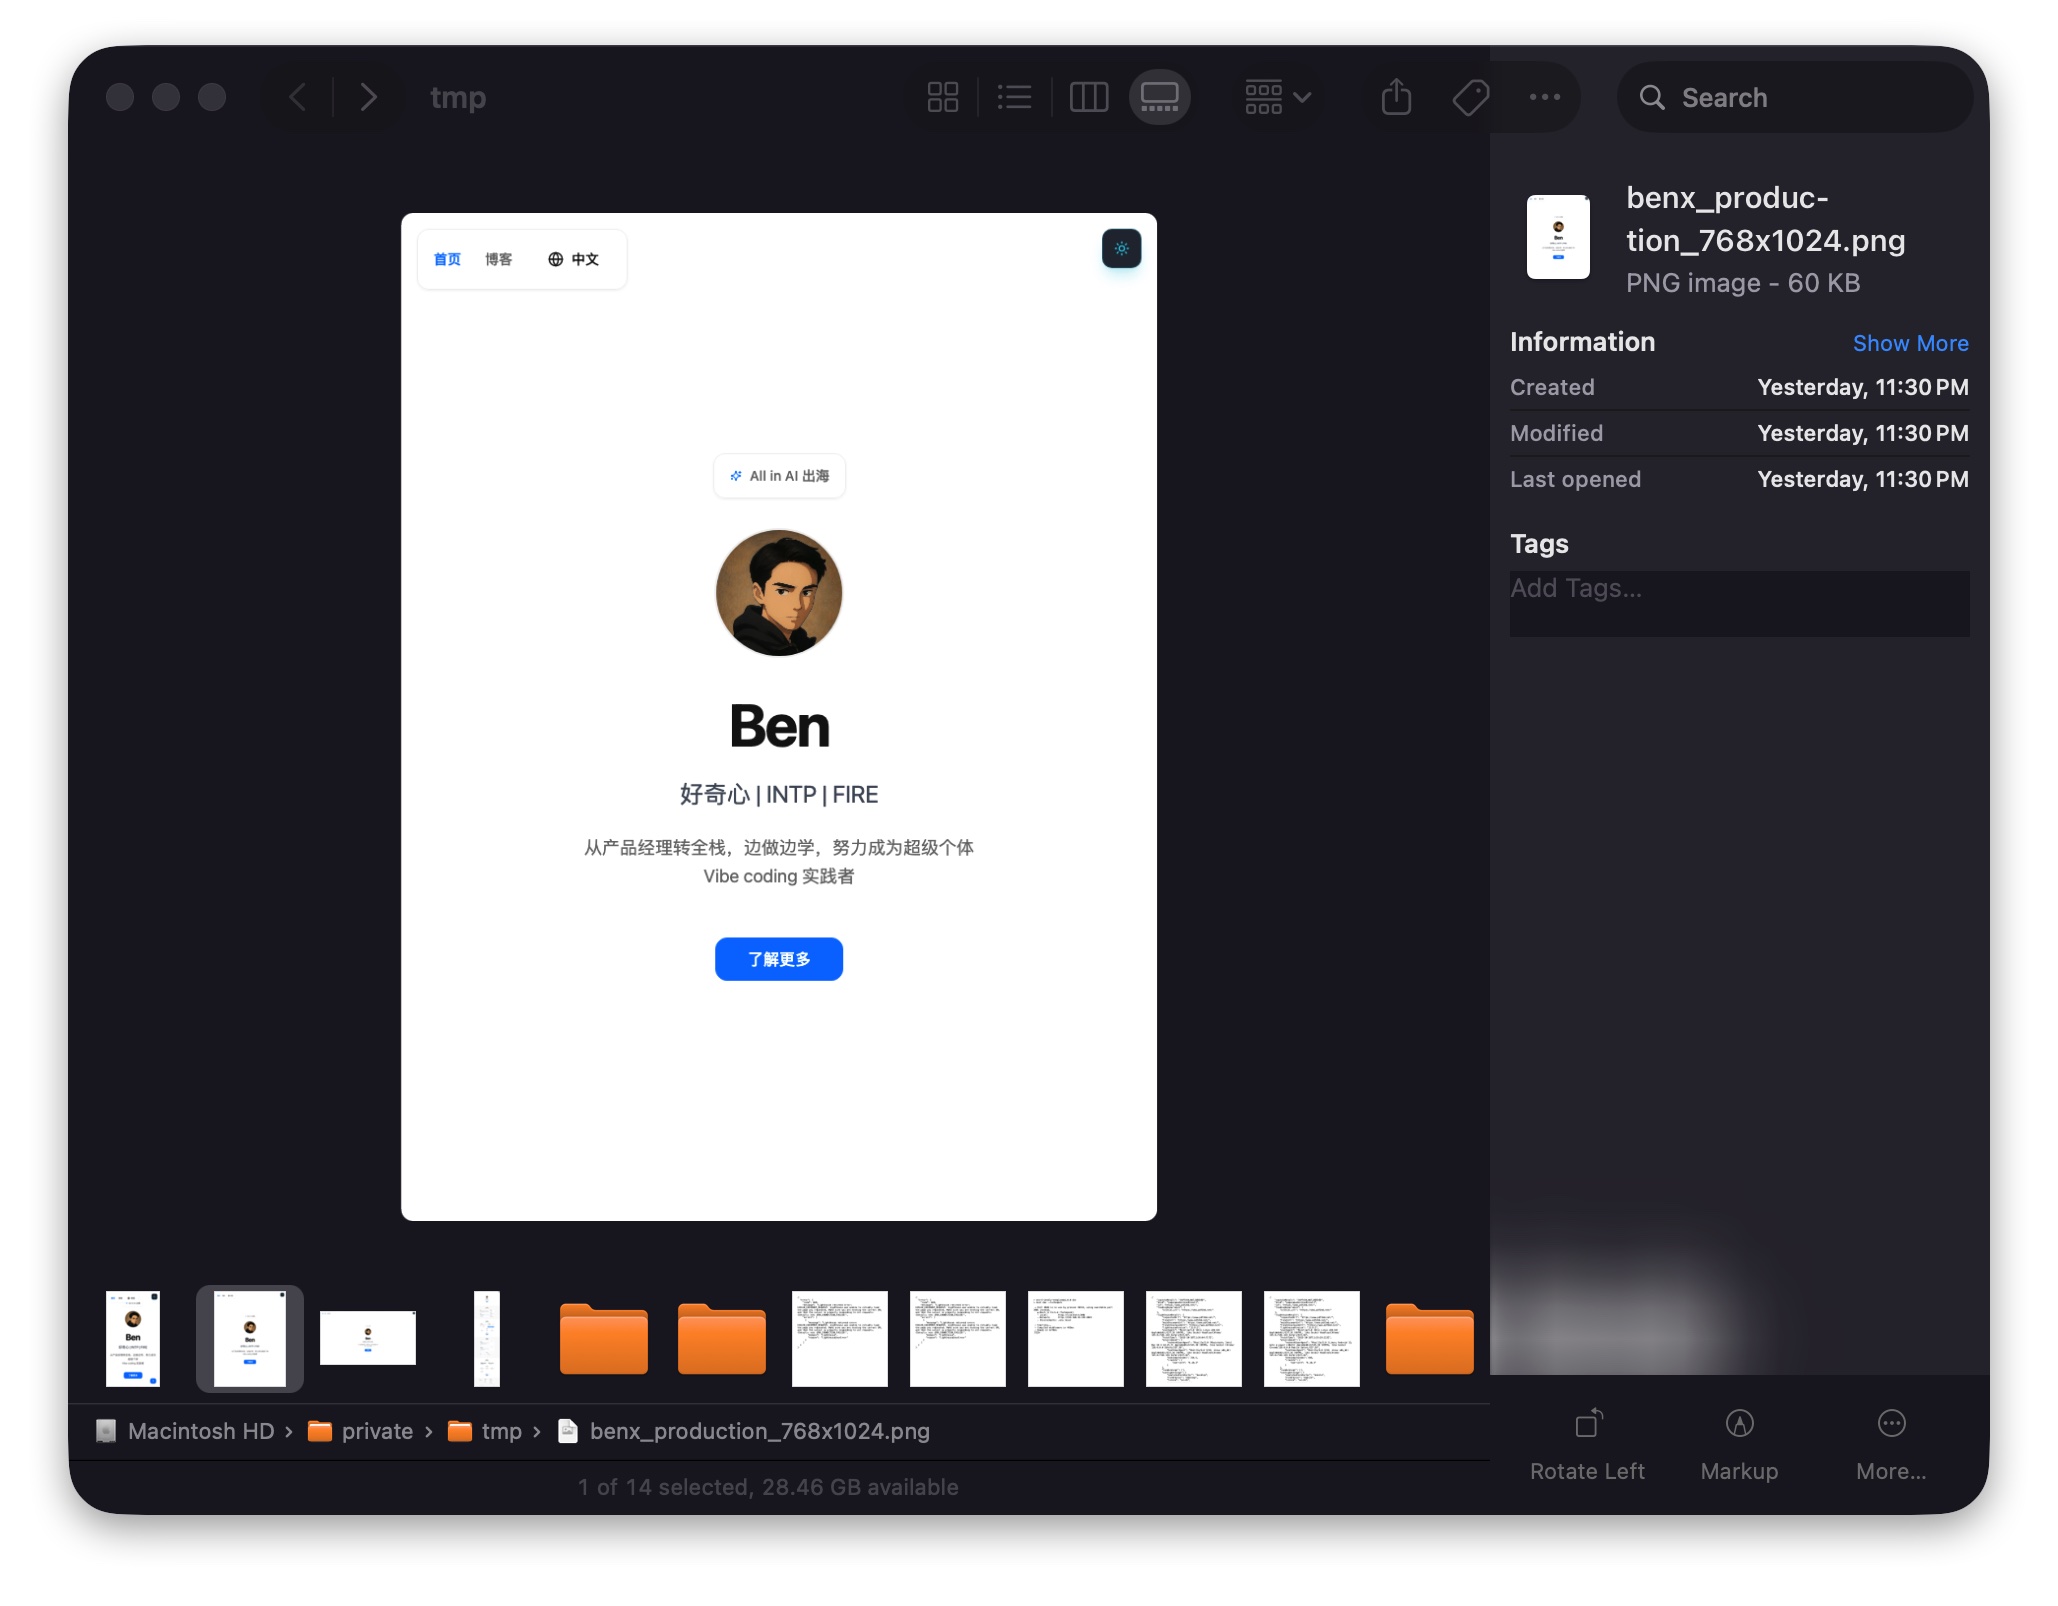
Task: Open the Group By dropdown
Action: click(1277, 97)
